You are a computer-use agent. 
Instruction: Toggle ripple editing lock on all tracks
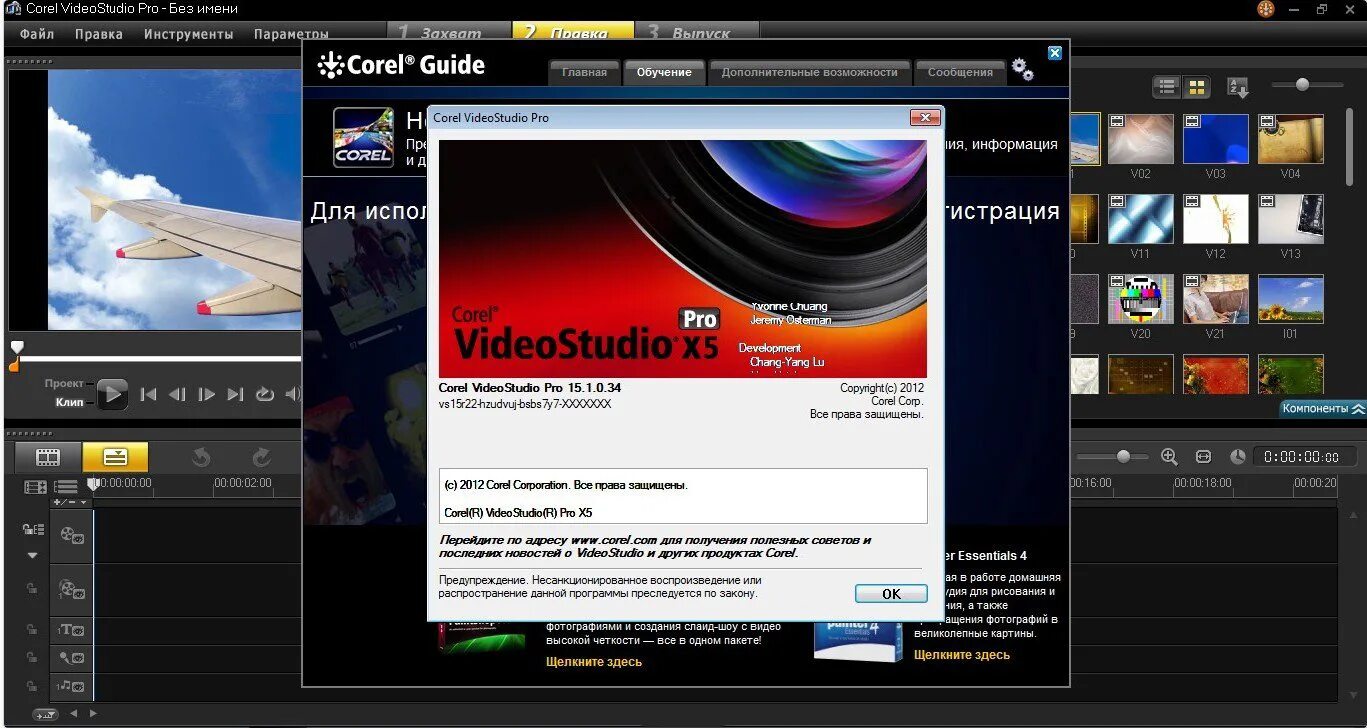coord(33,530)
